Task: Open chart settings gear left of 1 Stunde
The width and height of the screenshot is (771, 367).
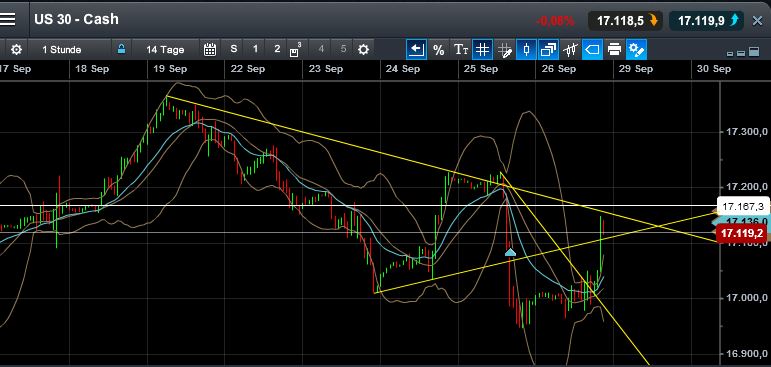Action: [16, 50]
